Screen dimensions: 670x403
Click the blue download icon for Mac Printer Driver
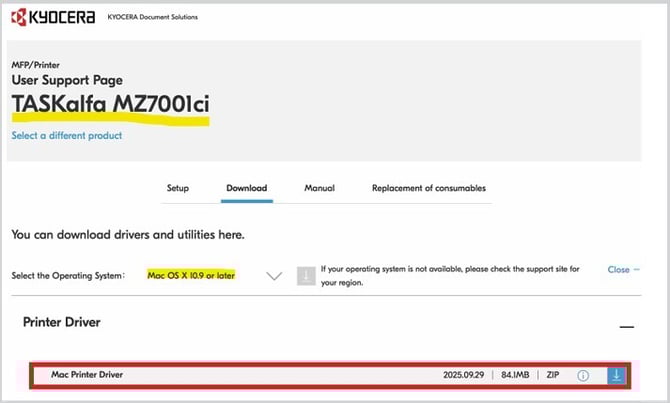617,375
